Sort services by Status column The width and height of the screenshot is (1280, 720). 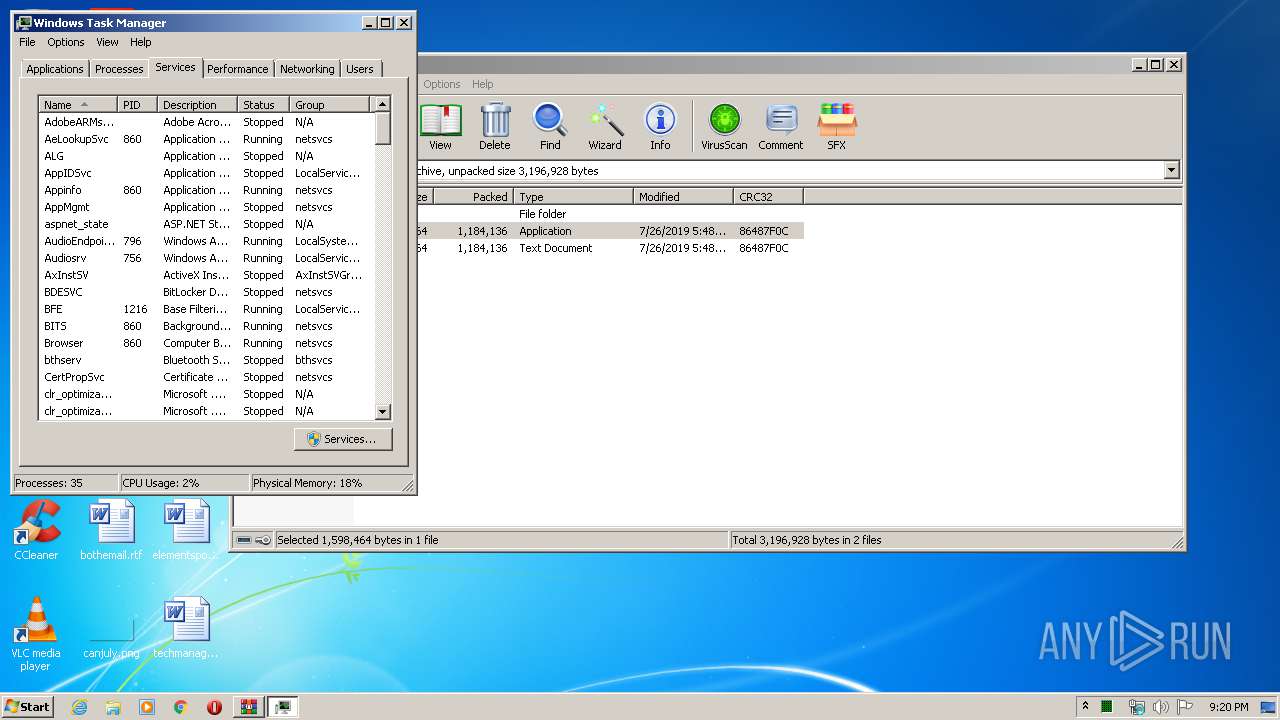click(264, 105)
